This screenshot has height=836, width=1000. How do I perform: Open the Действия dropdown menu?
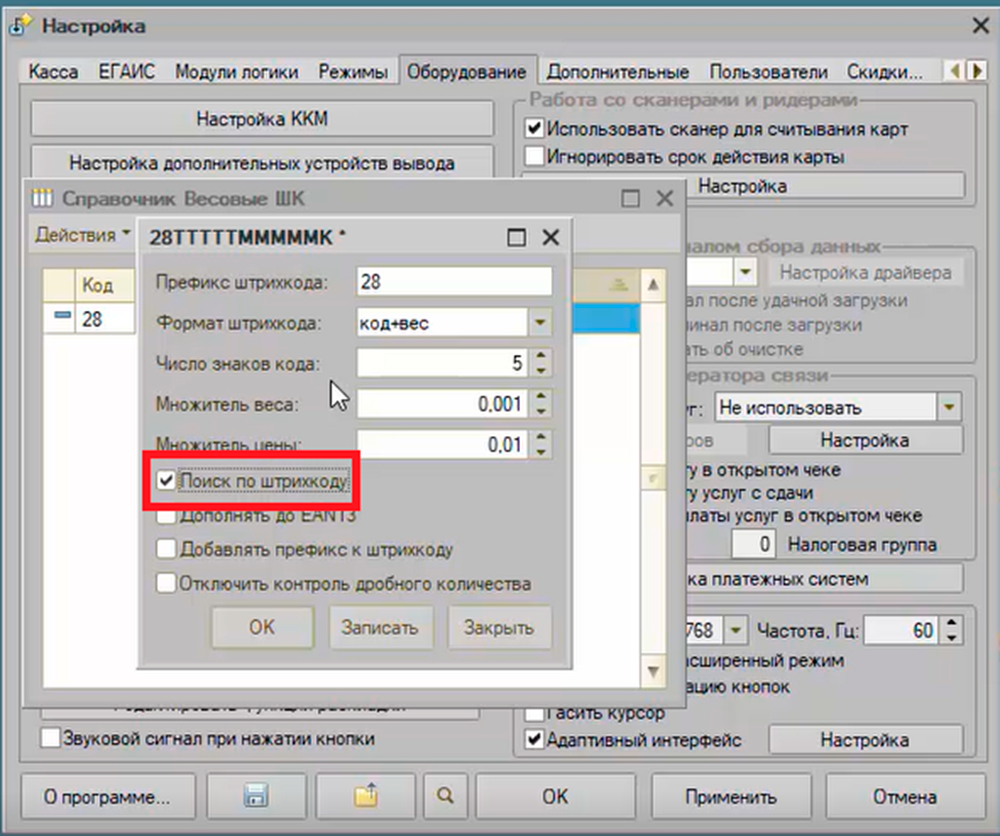tap(84, 235)
